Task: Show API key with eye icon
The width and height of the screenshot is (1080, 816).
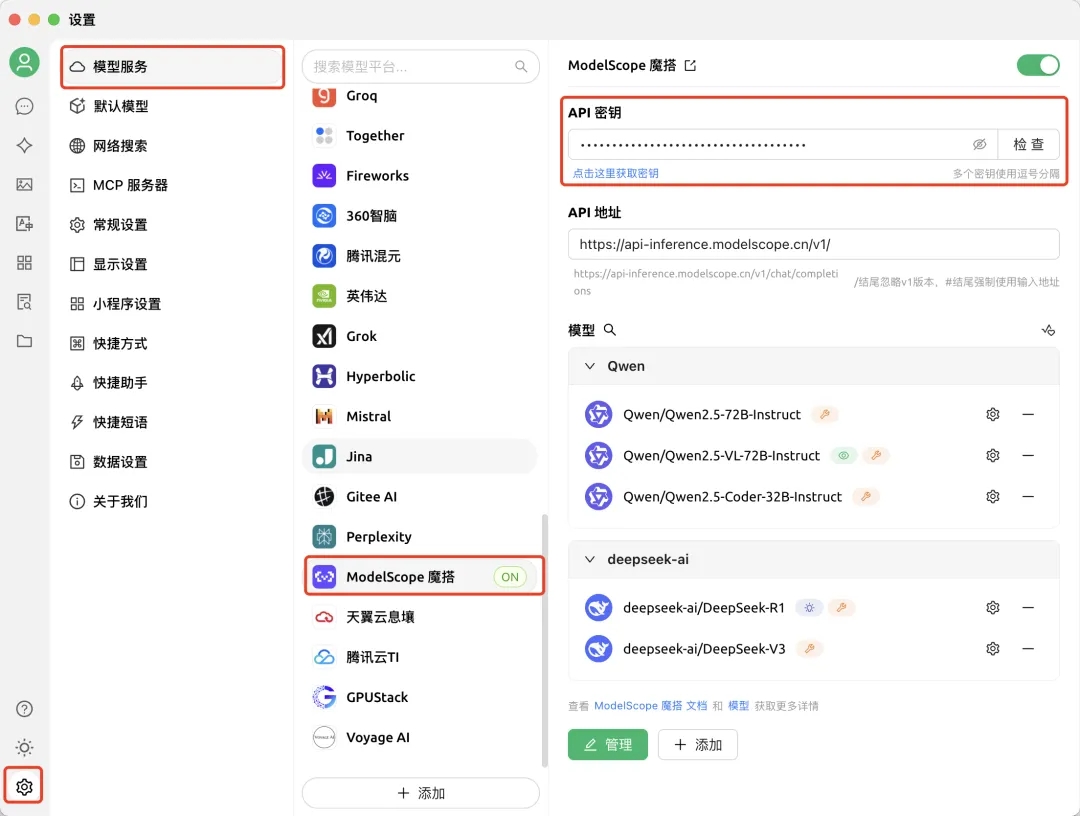Action: pyautogui.click(x=979, y=145)
